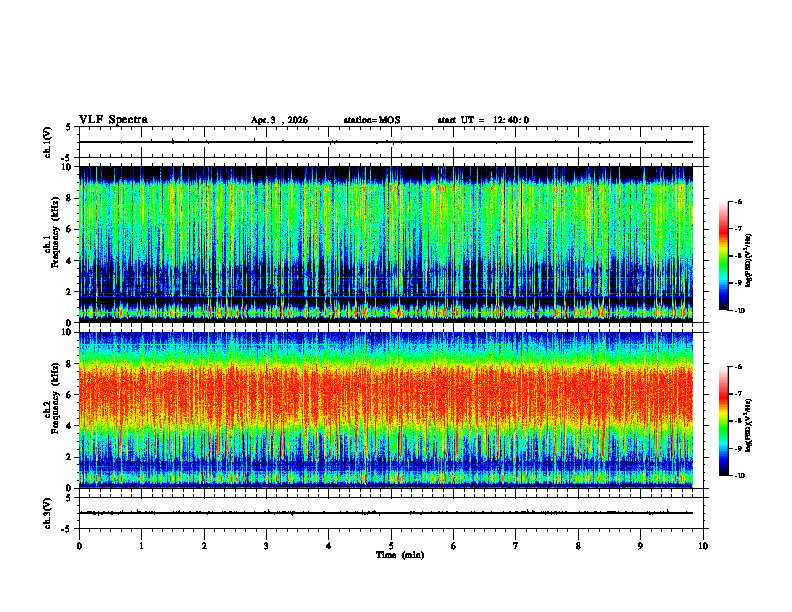Click time axis tick label "1"
792x612 pixels.
pyautogui.click(x=141, y=546)
